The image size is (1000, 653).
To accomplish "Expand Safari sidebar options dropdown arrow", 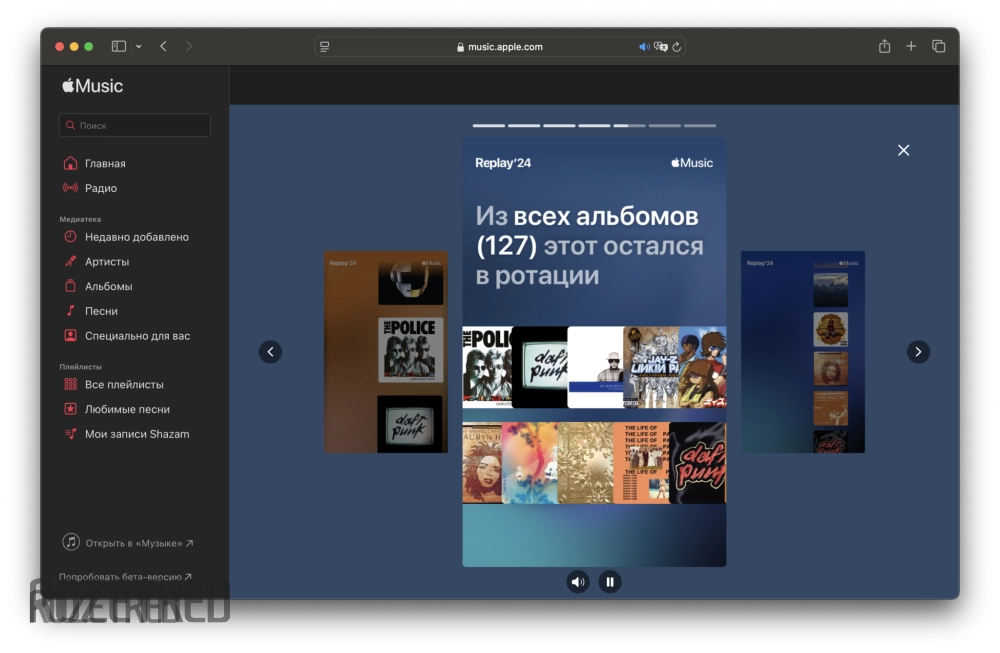I will [x=138, y=47].
